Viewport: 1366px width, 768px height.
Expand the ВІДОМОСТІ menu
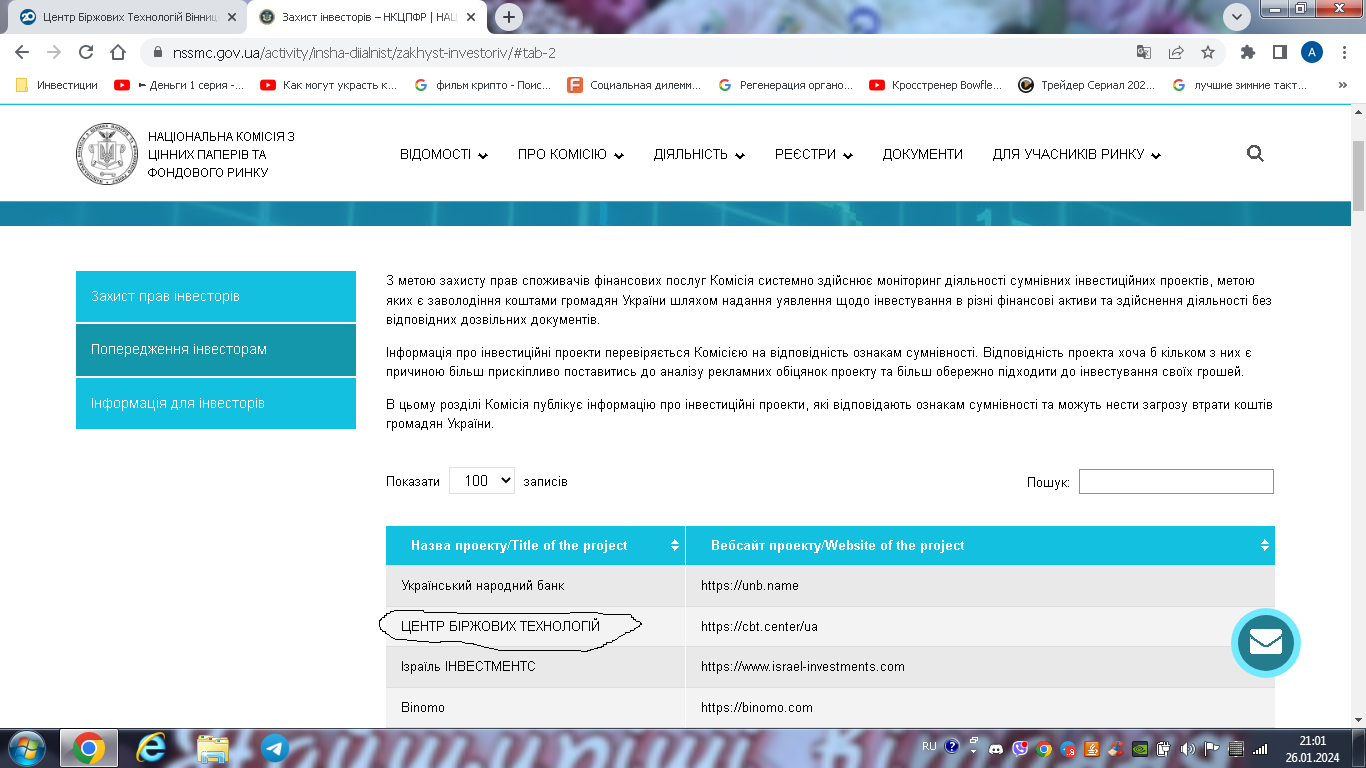click(x=444, y=154)
